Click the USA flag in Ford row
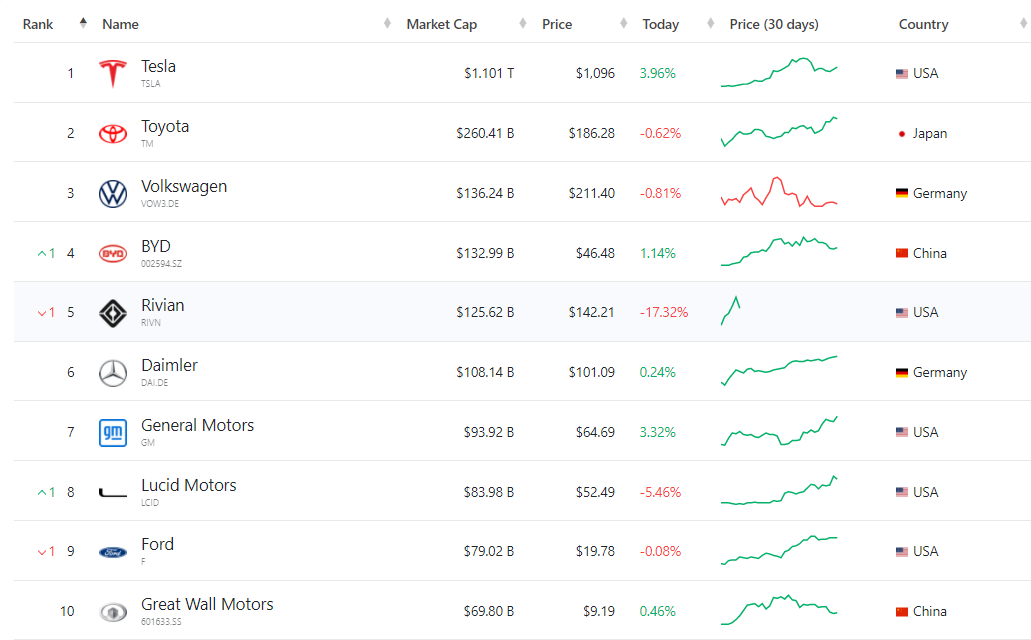 tap(901, 551)
